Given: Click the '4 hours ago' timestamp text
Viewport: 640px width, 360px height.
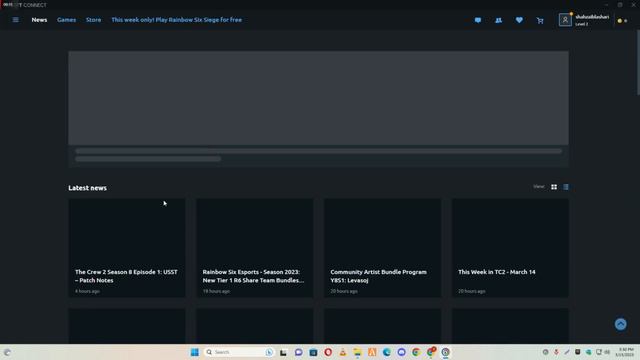Looking at the screenshot, I should (x=87, y=291).
